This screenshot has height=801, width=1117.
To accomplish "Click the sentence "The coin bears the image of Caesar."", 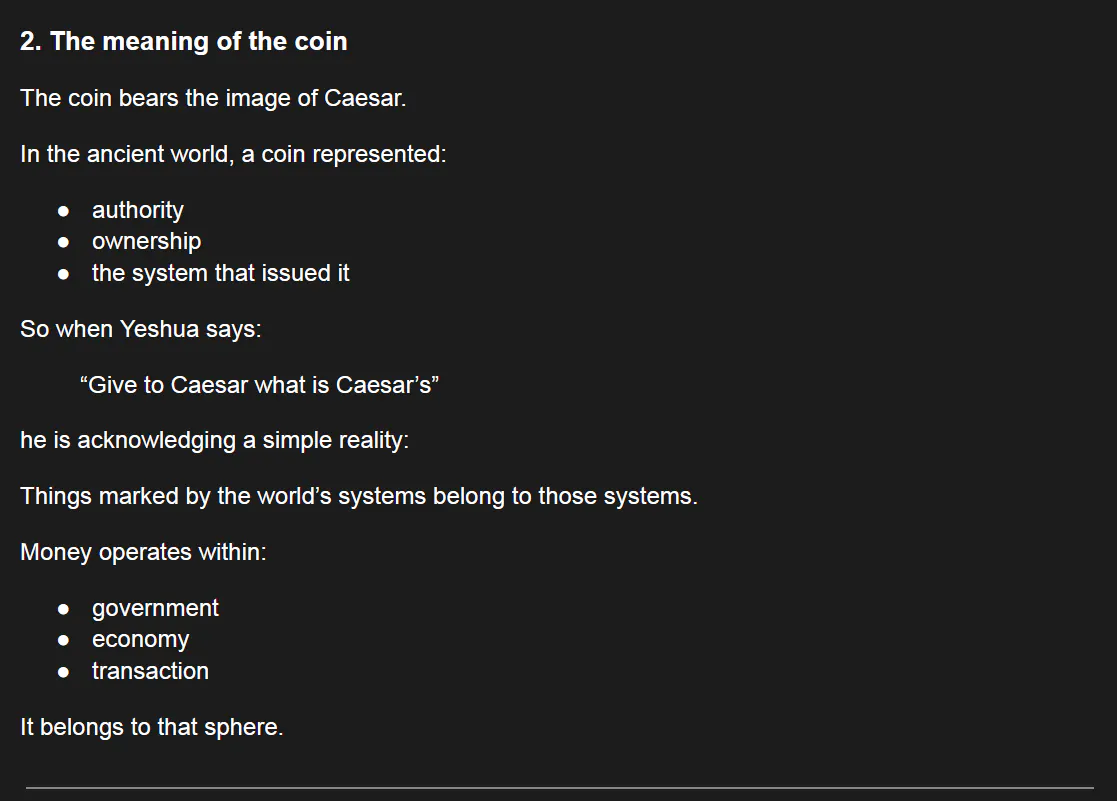I will [x=213, y=98].
